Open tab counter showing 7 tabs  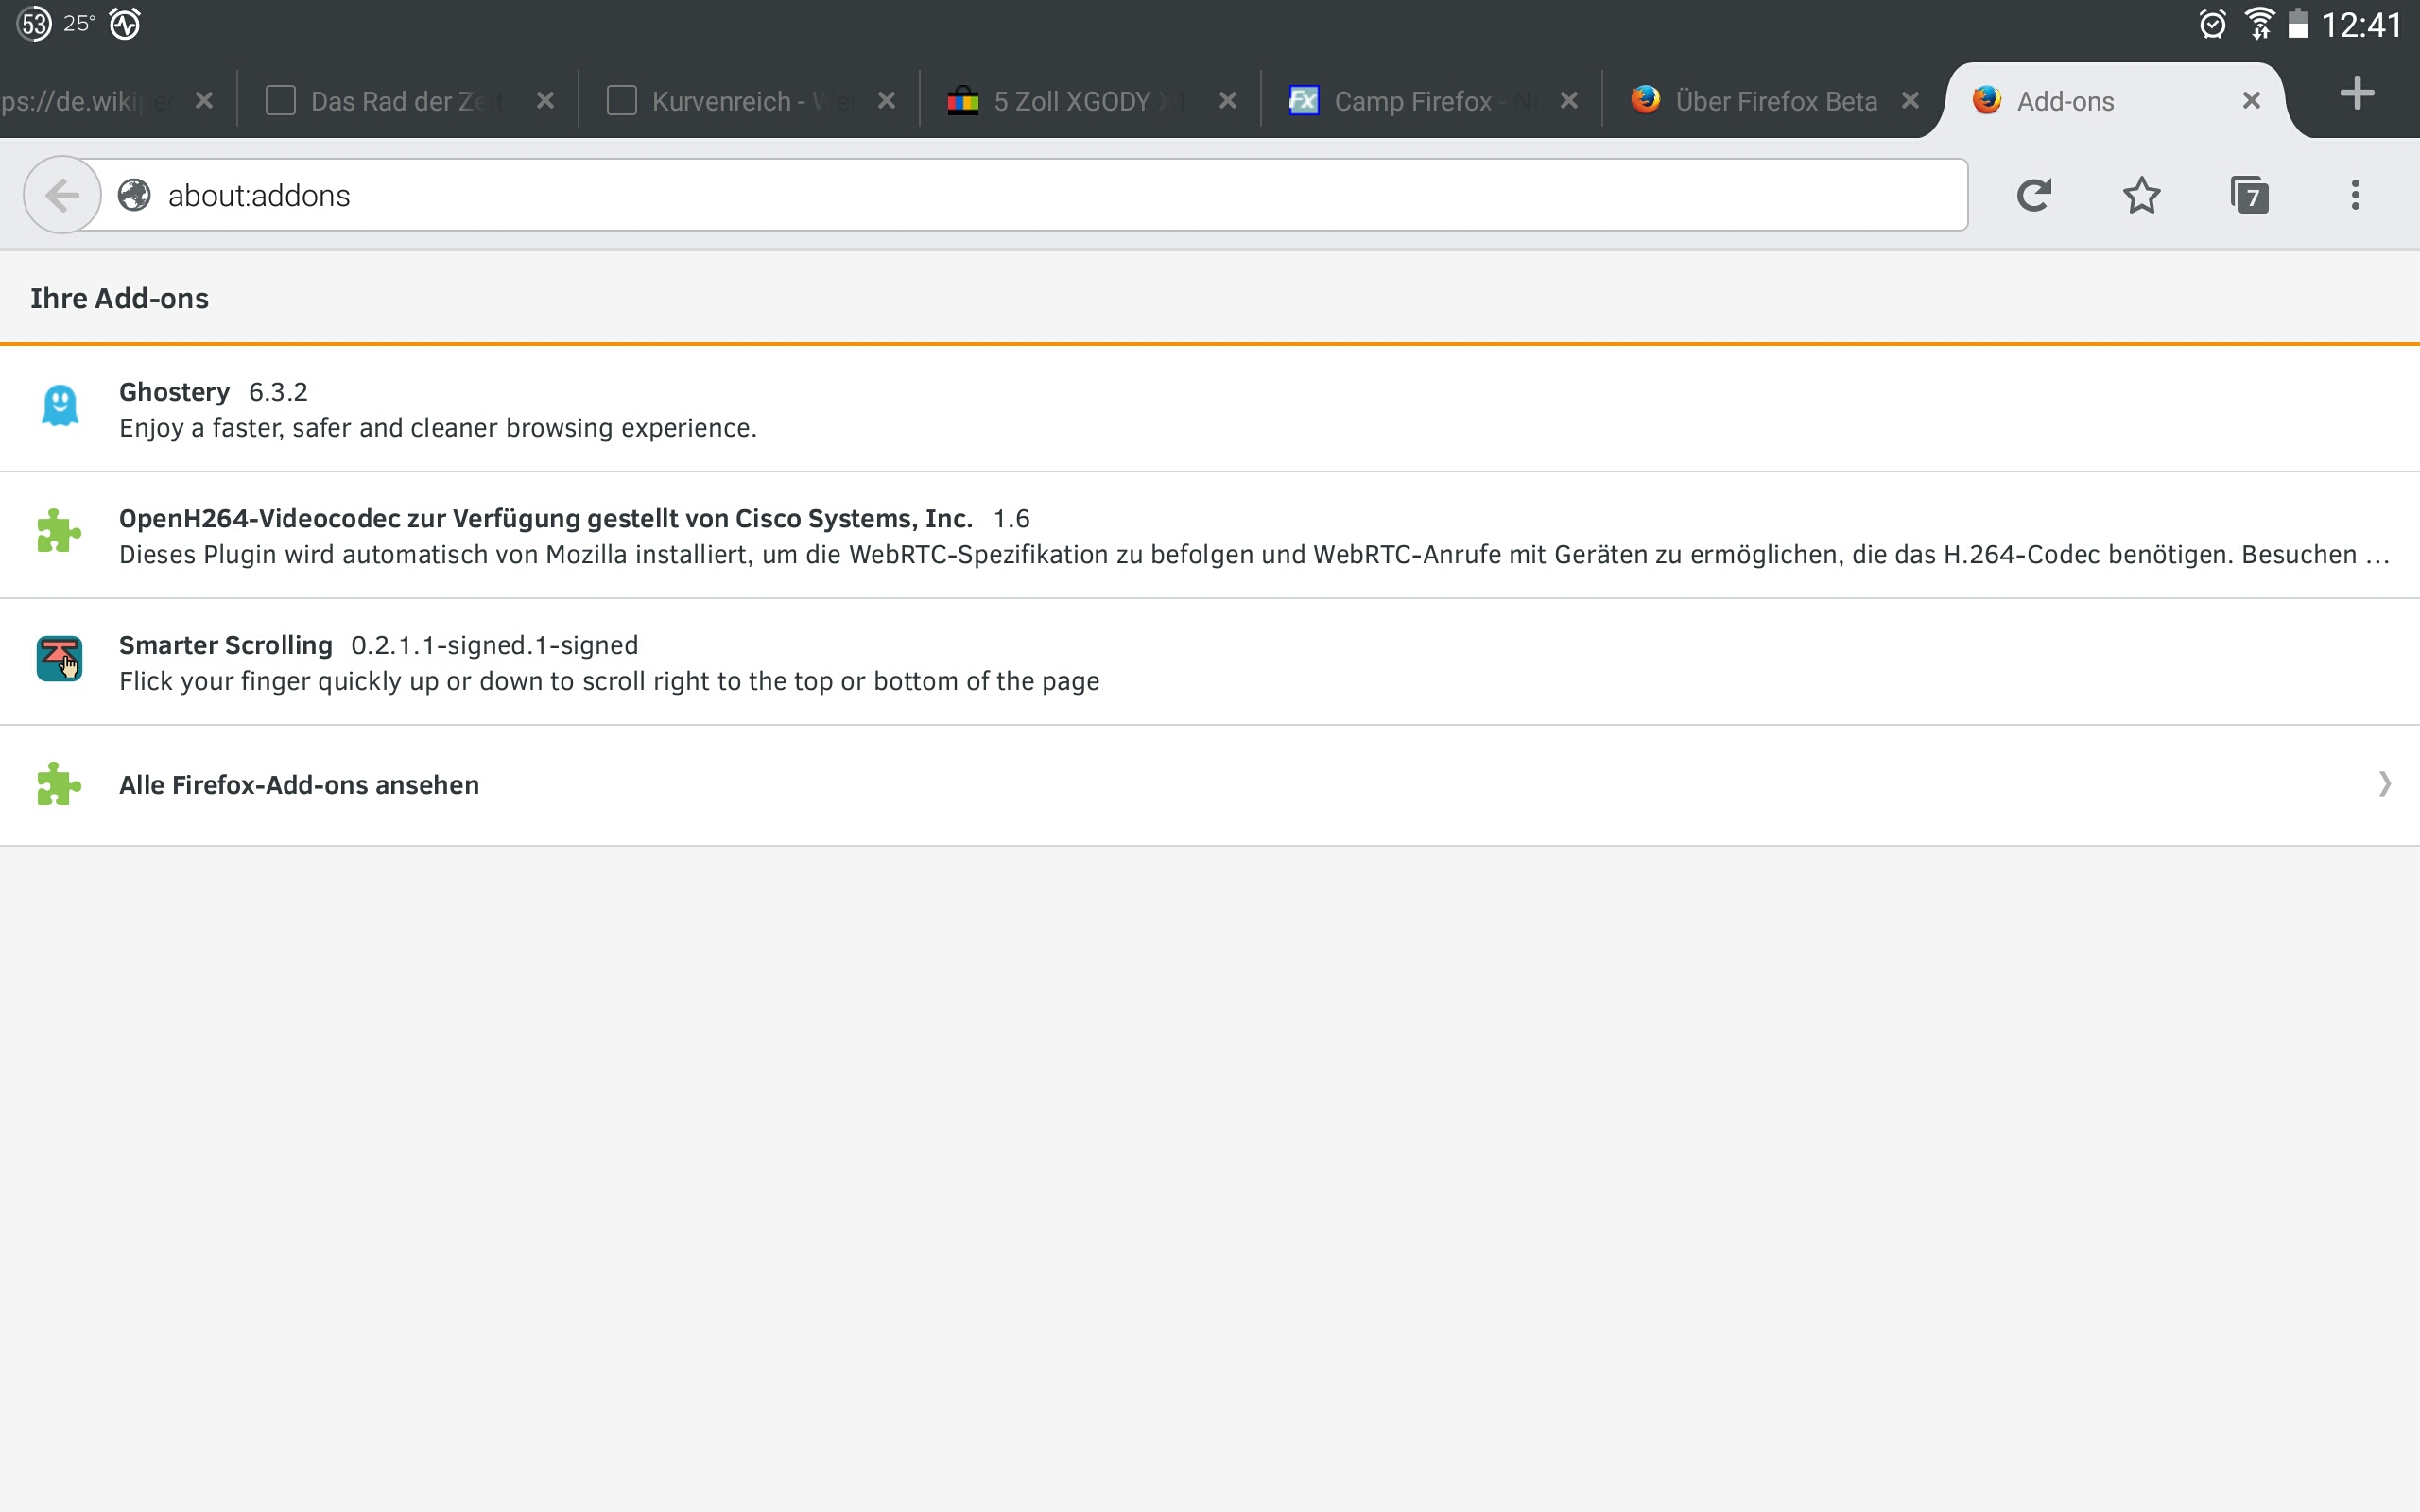click(2250, 195)
